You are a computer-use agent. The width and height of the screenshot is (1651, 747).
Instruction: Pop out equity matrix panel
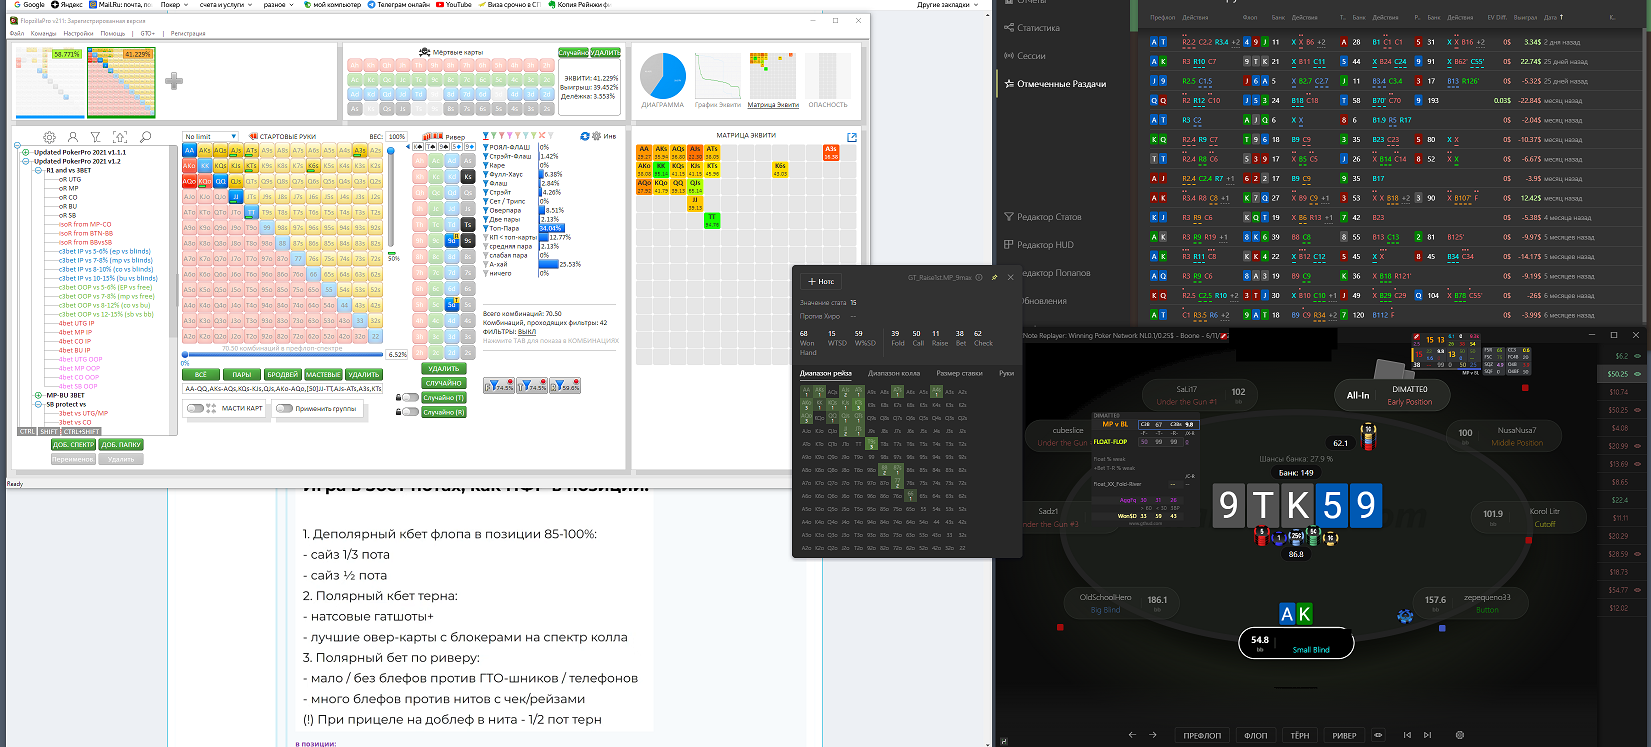click(x=852, y=137)
